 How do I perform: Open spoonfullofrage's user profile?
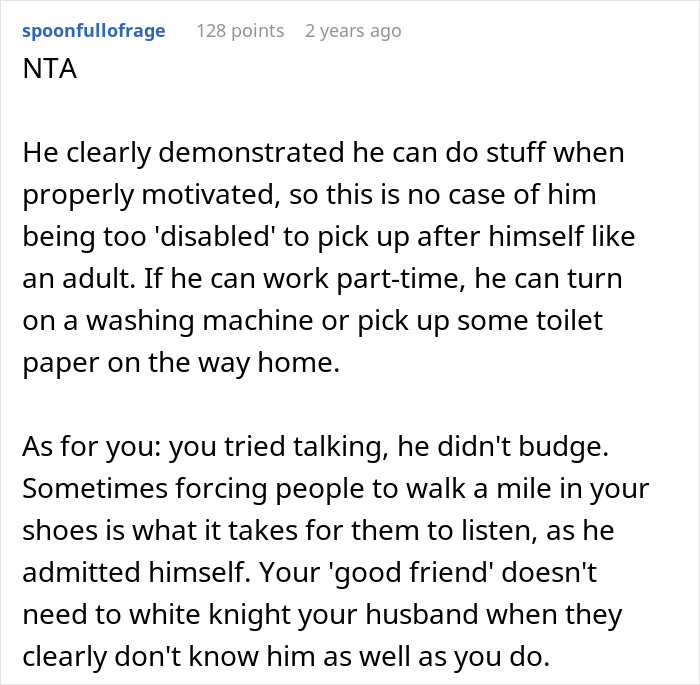[x=92, y=31]
